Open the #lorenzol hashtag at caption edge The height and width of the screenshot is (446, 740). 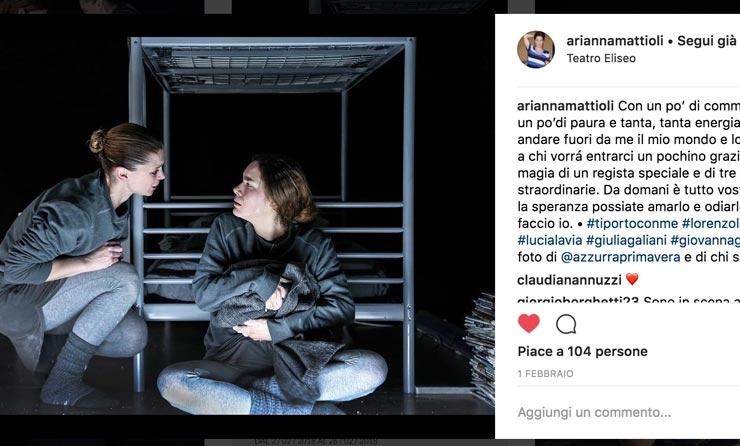[711, 223]
